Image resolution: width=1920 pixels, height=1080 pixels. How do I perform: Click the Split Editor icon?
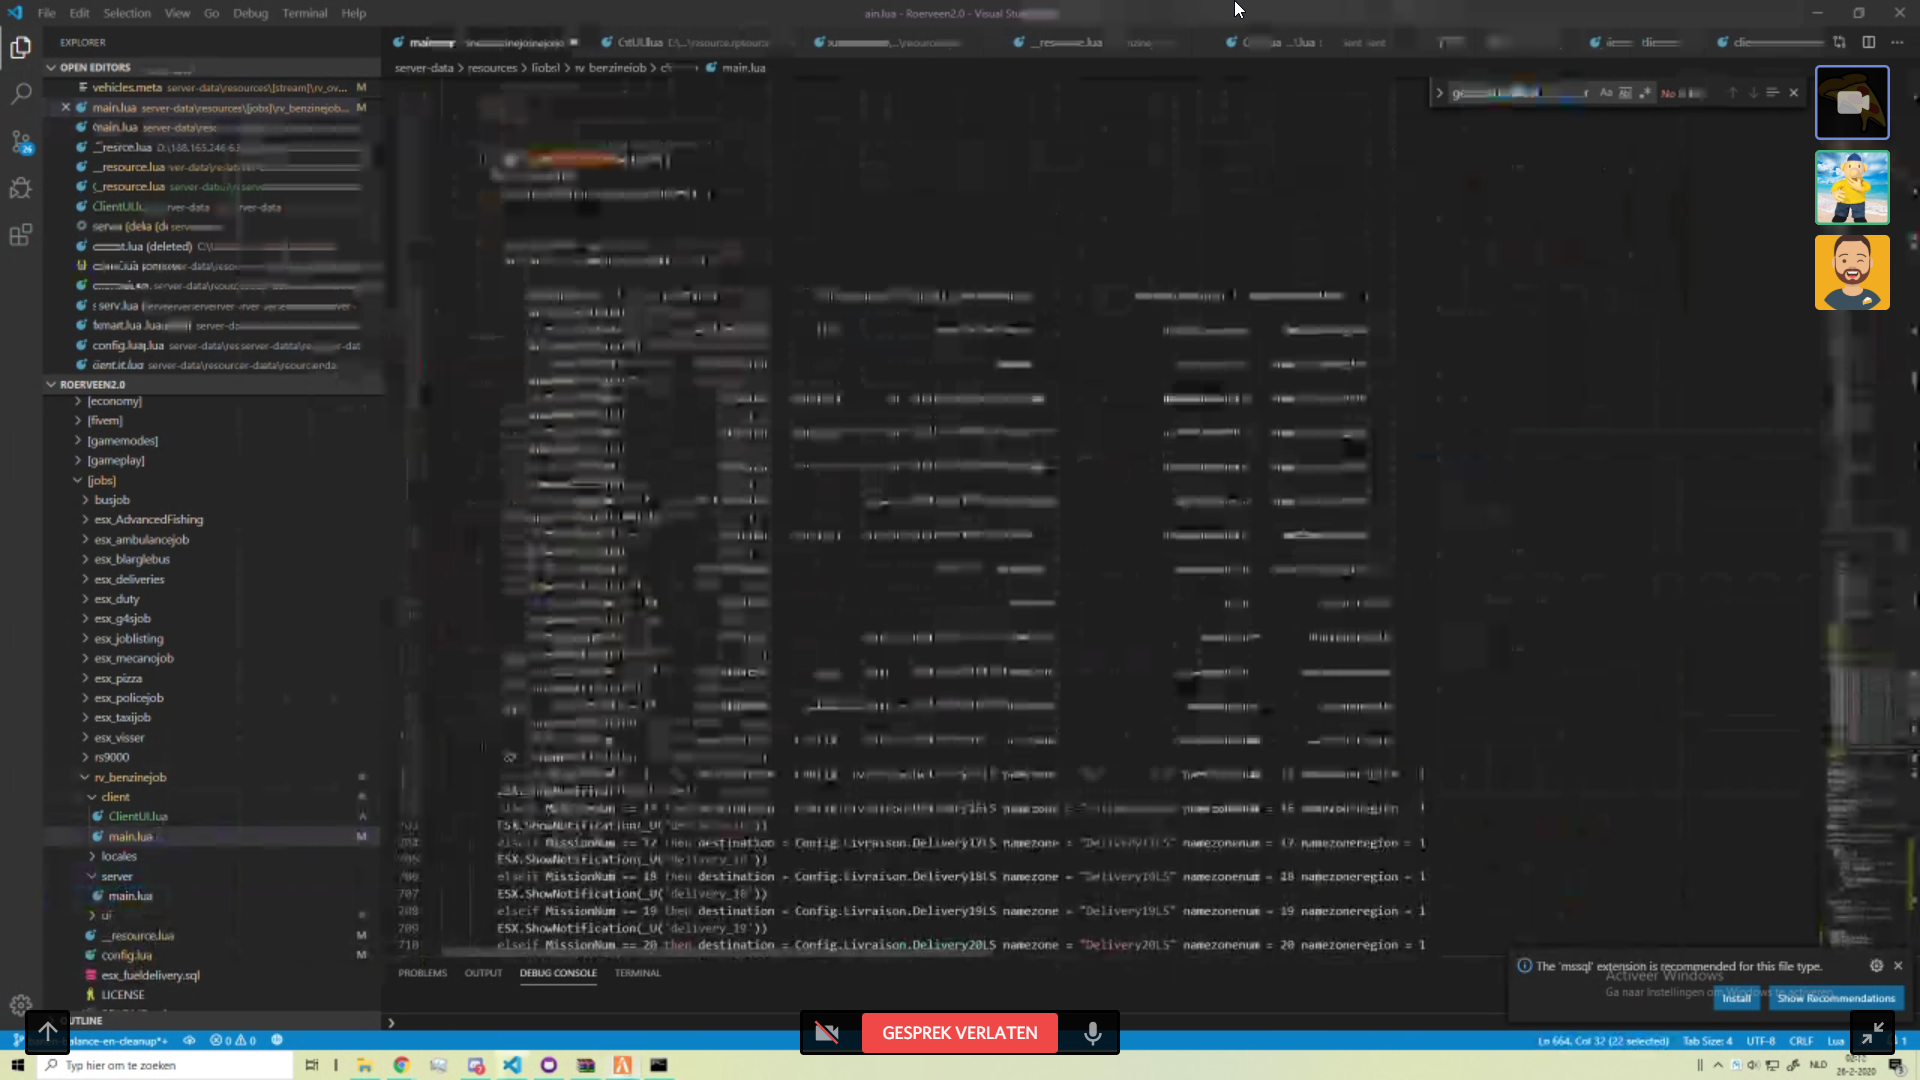click(1868, 42)
